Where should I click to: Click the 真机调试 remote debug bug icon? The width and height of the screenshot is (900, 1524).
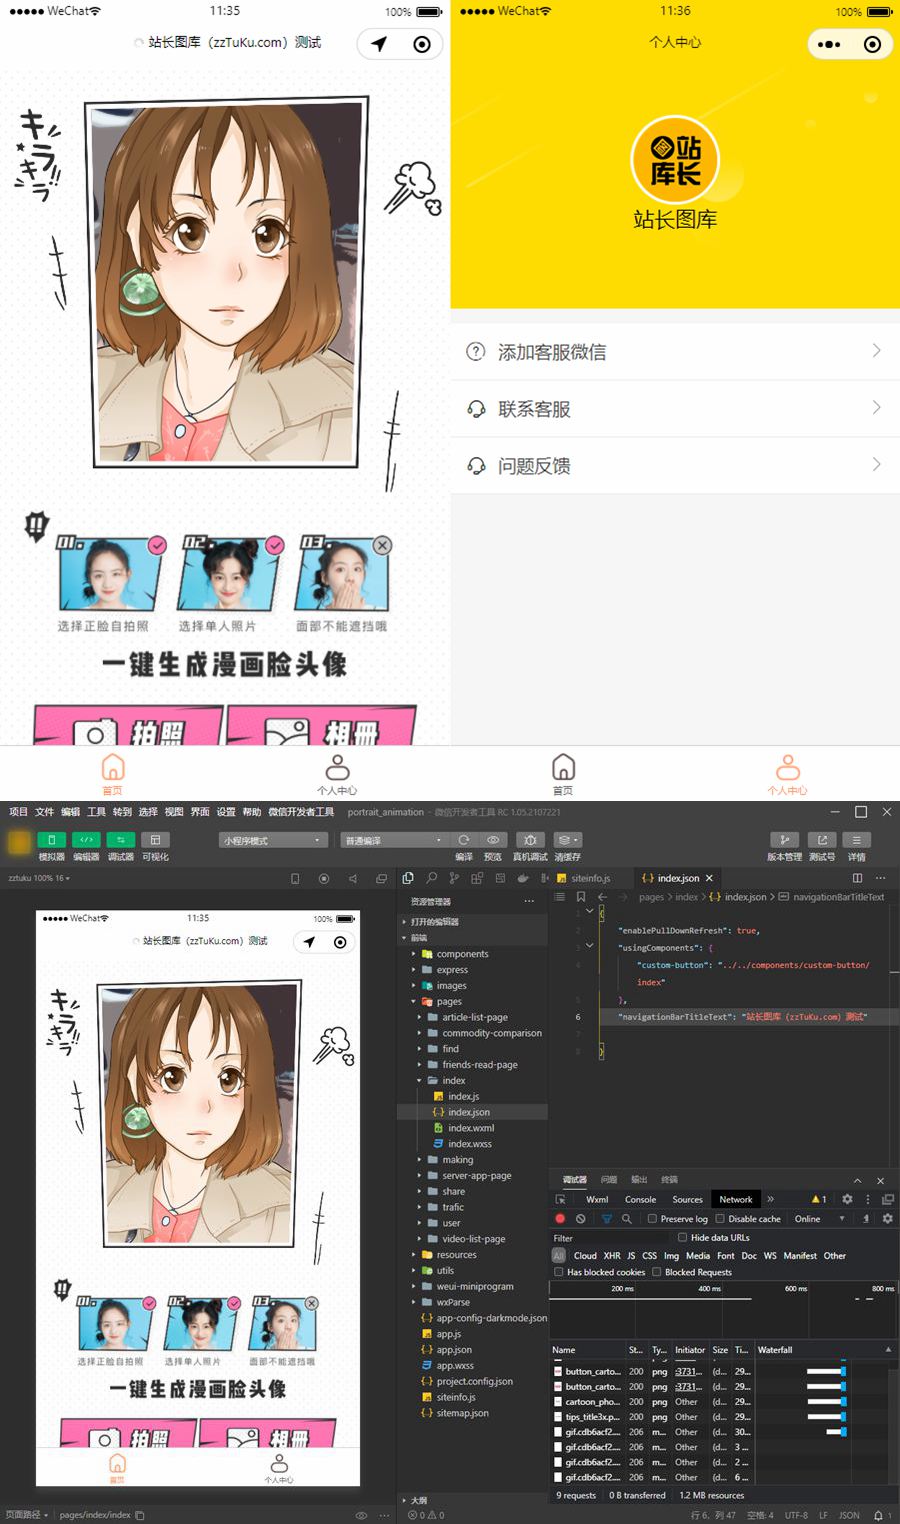pos(530,840)
